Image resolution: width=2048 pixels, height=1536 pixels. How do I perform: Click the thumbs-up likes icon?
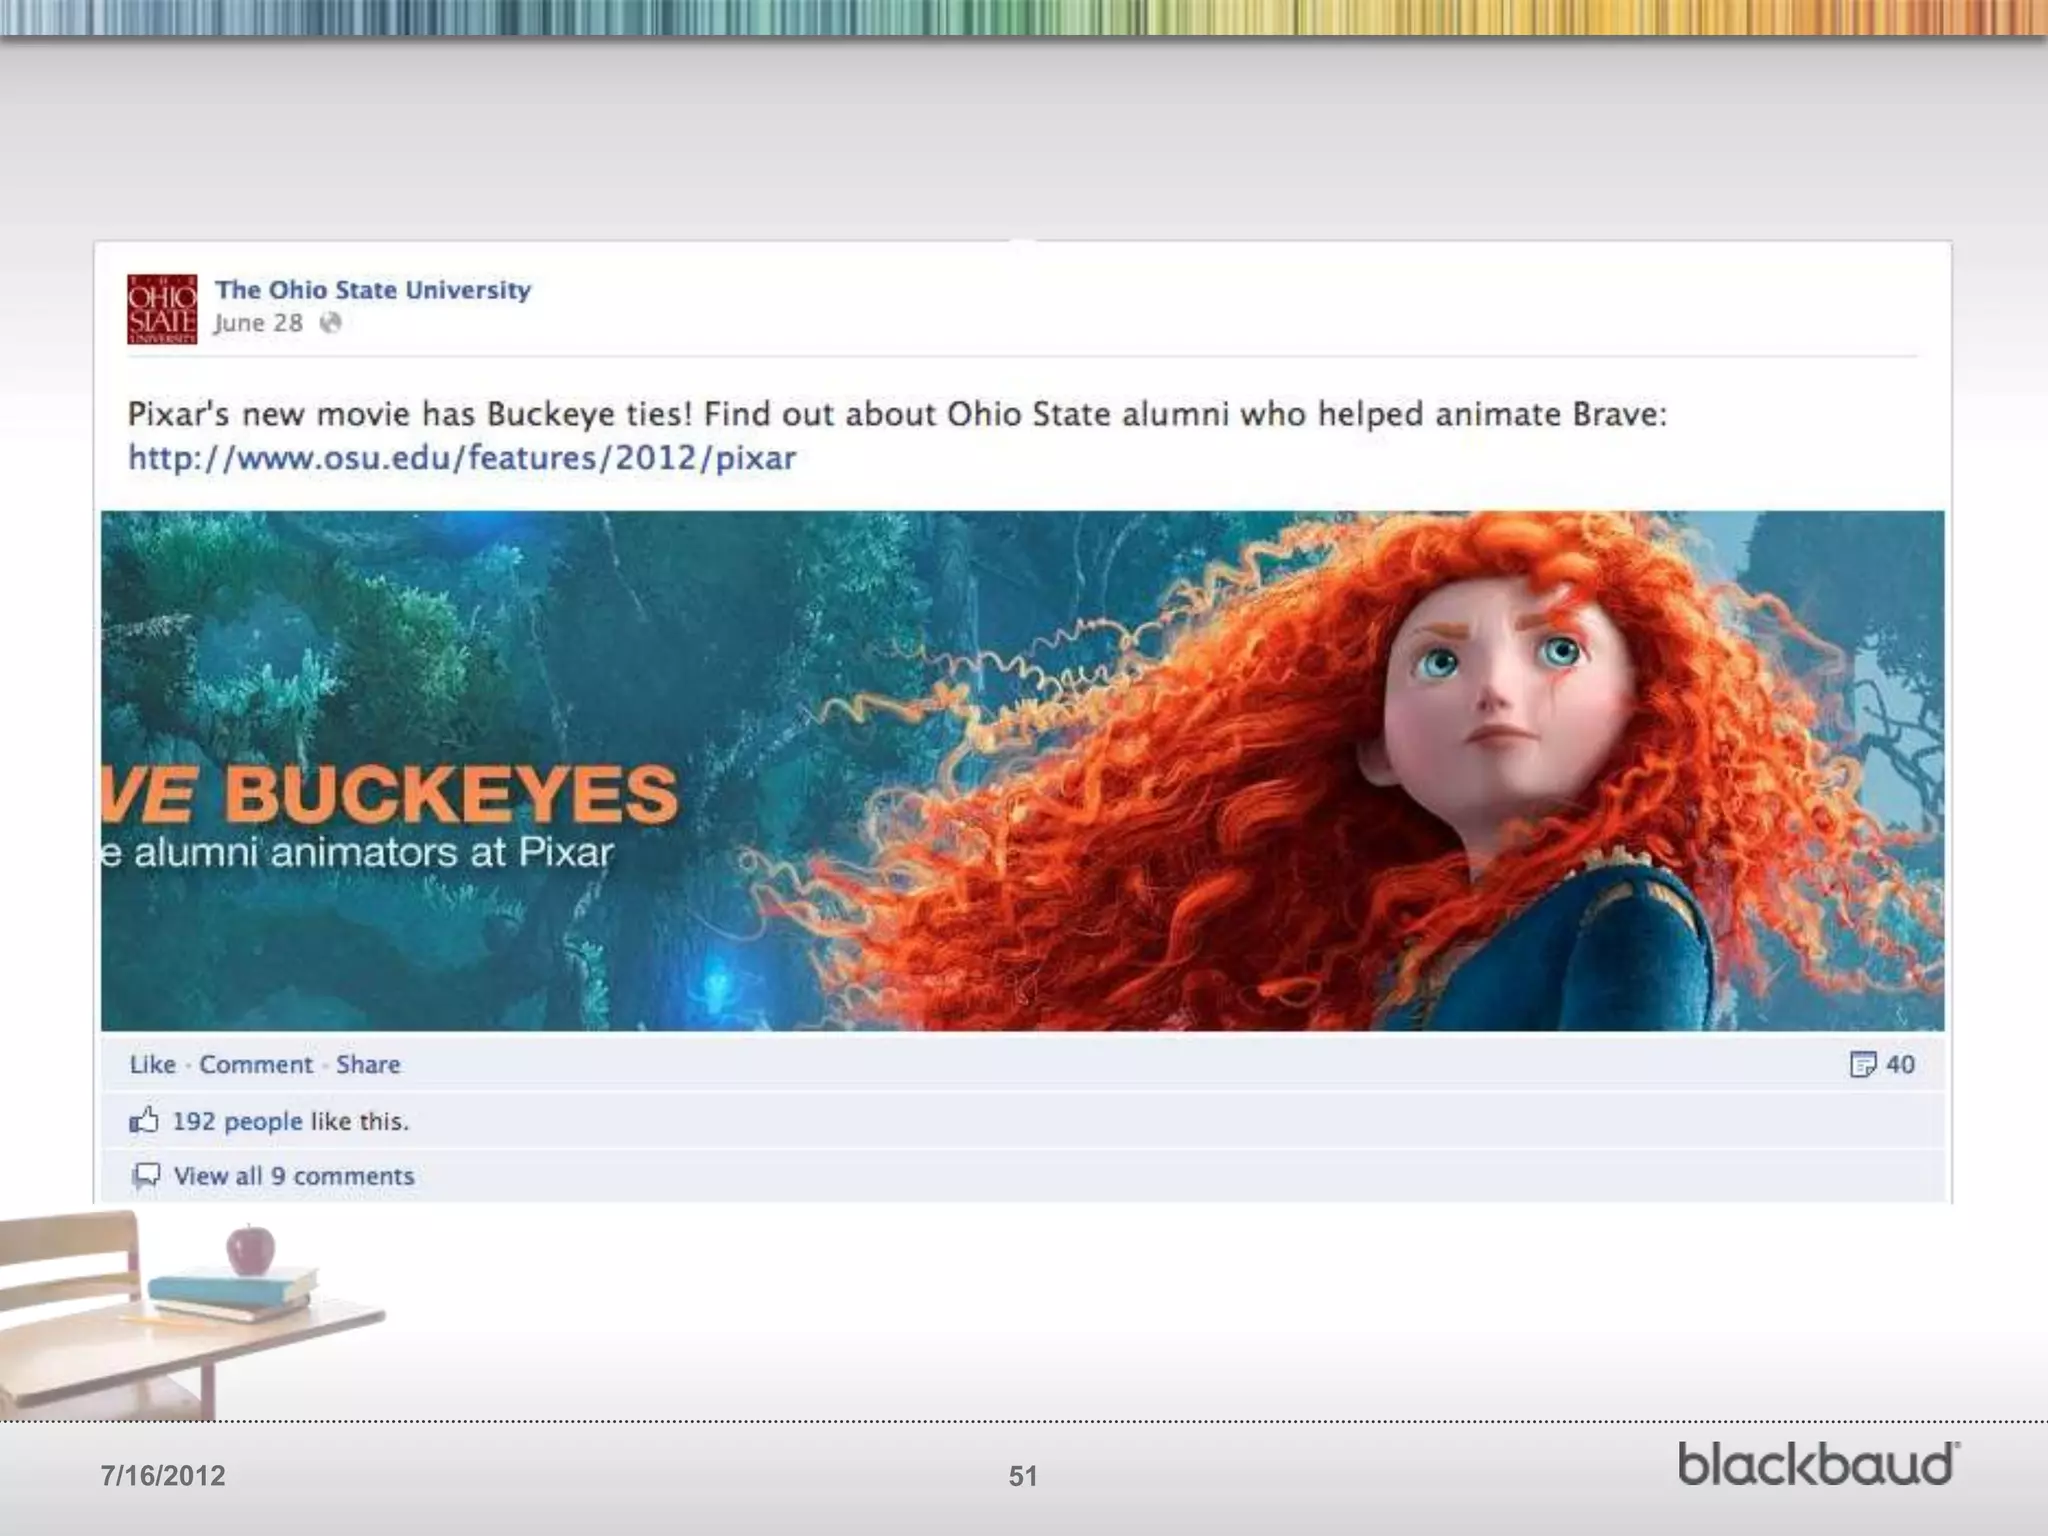coord(144,1120)
